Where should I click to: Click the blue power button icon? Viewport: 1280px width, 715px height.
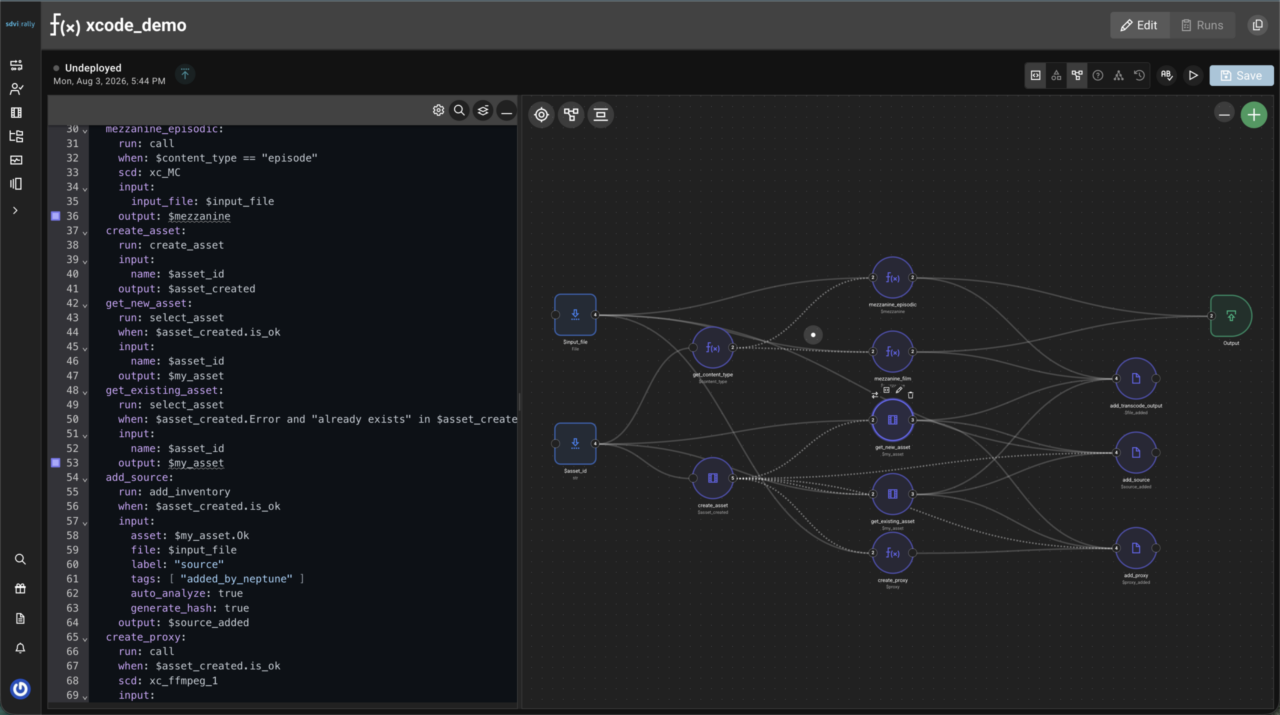[x=20, y=689]
